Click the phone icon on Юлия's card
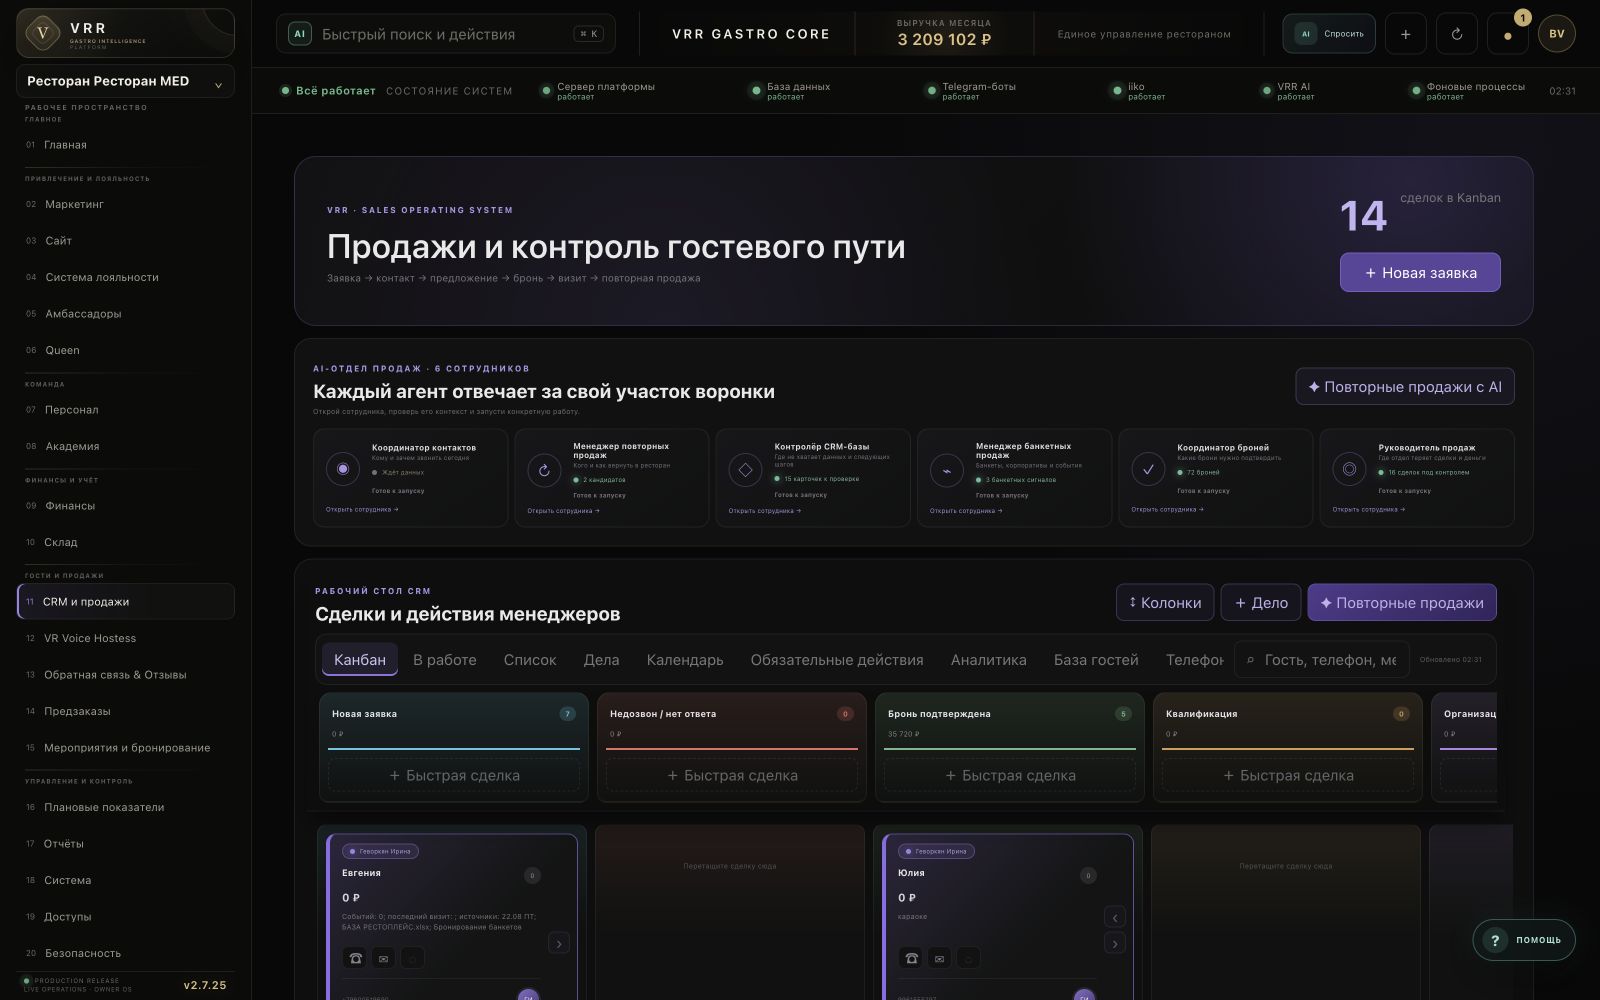This screenshot has width=1600, height=1000. click(911, 958)
